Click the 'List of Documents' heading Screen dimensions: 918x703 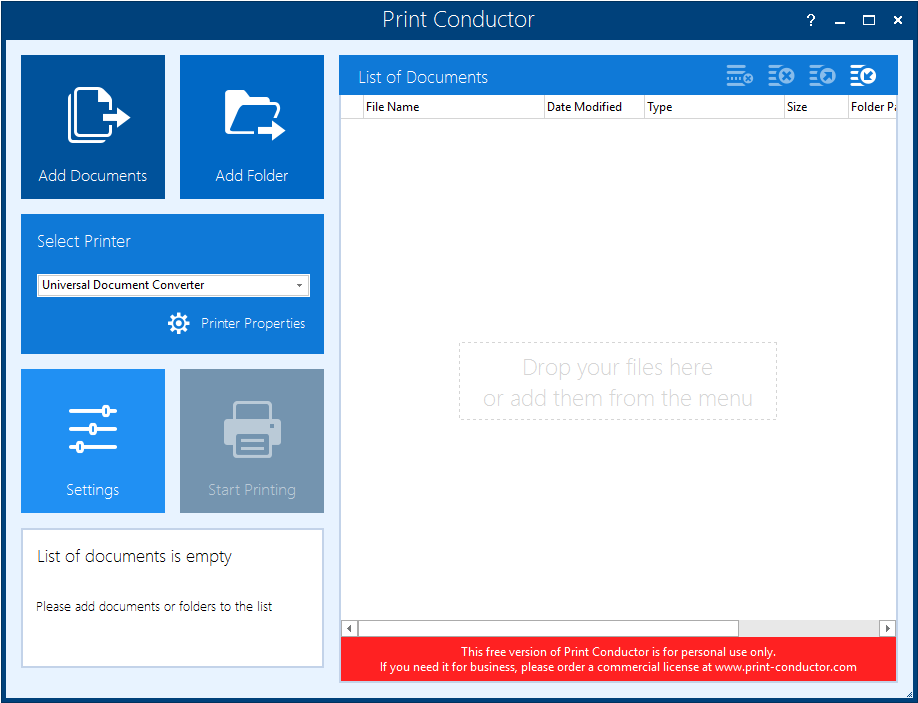pos(423,77)
